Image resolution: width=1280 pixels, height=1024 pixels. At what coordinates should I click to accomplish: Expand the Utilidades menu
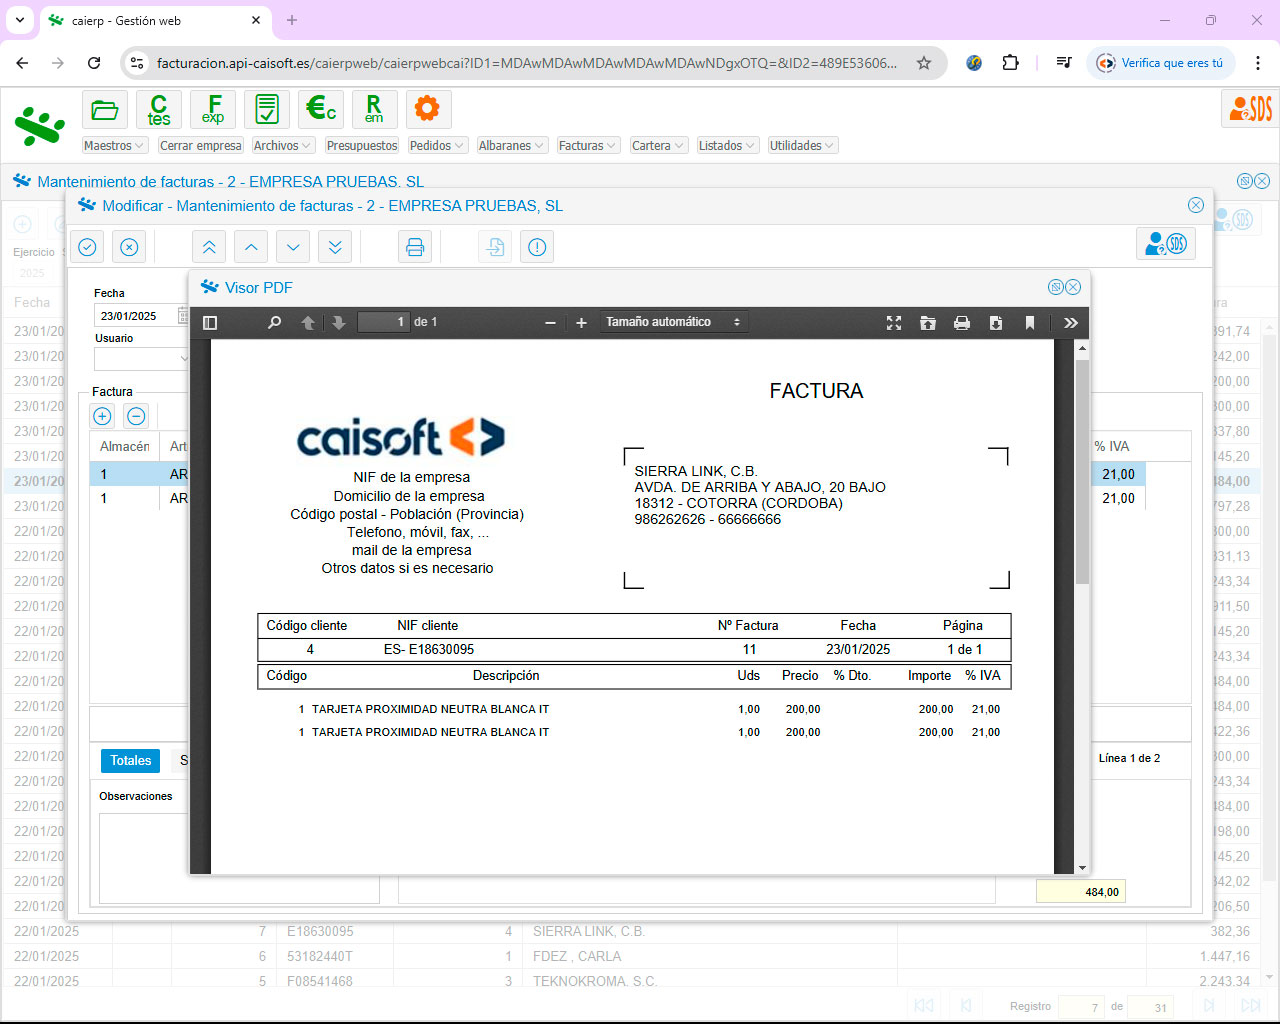(803, 146)
